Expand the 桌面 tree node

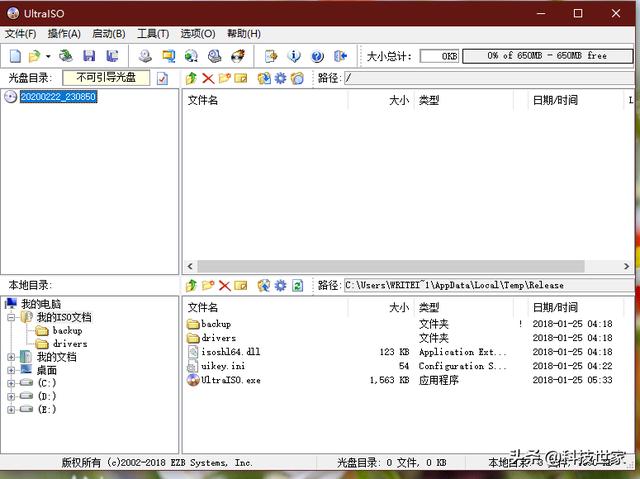tap(11, 370)
